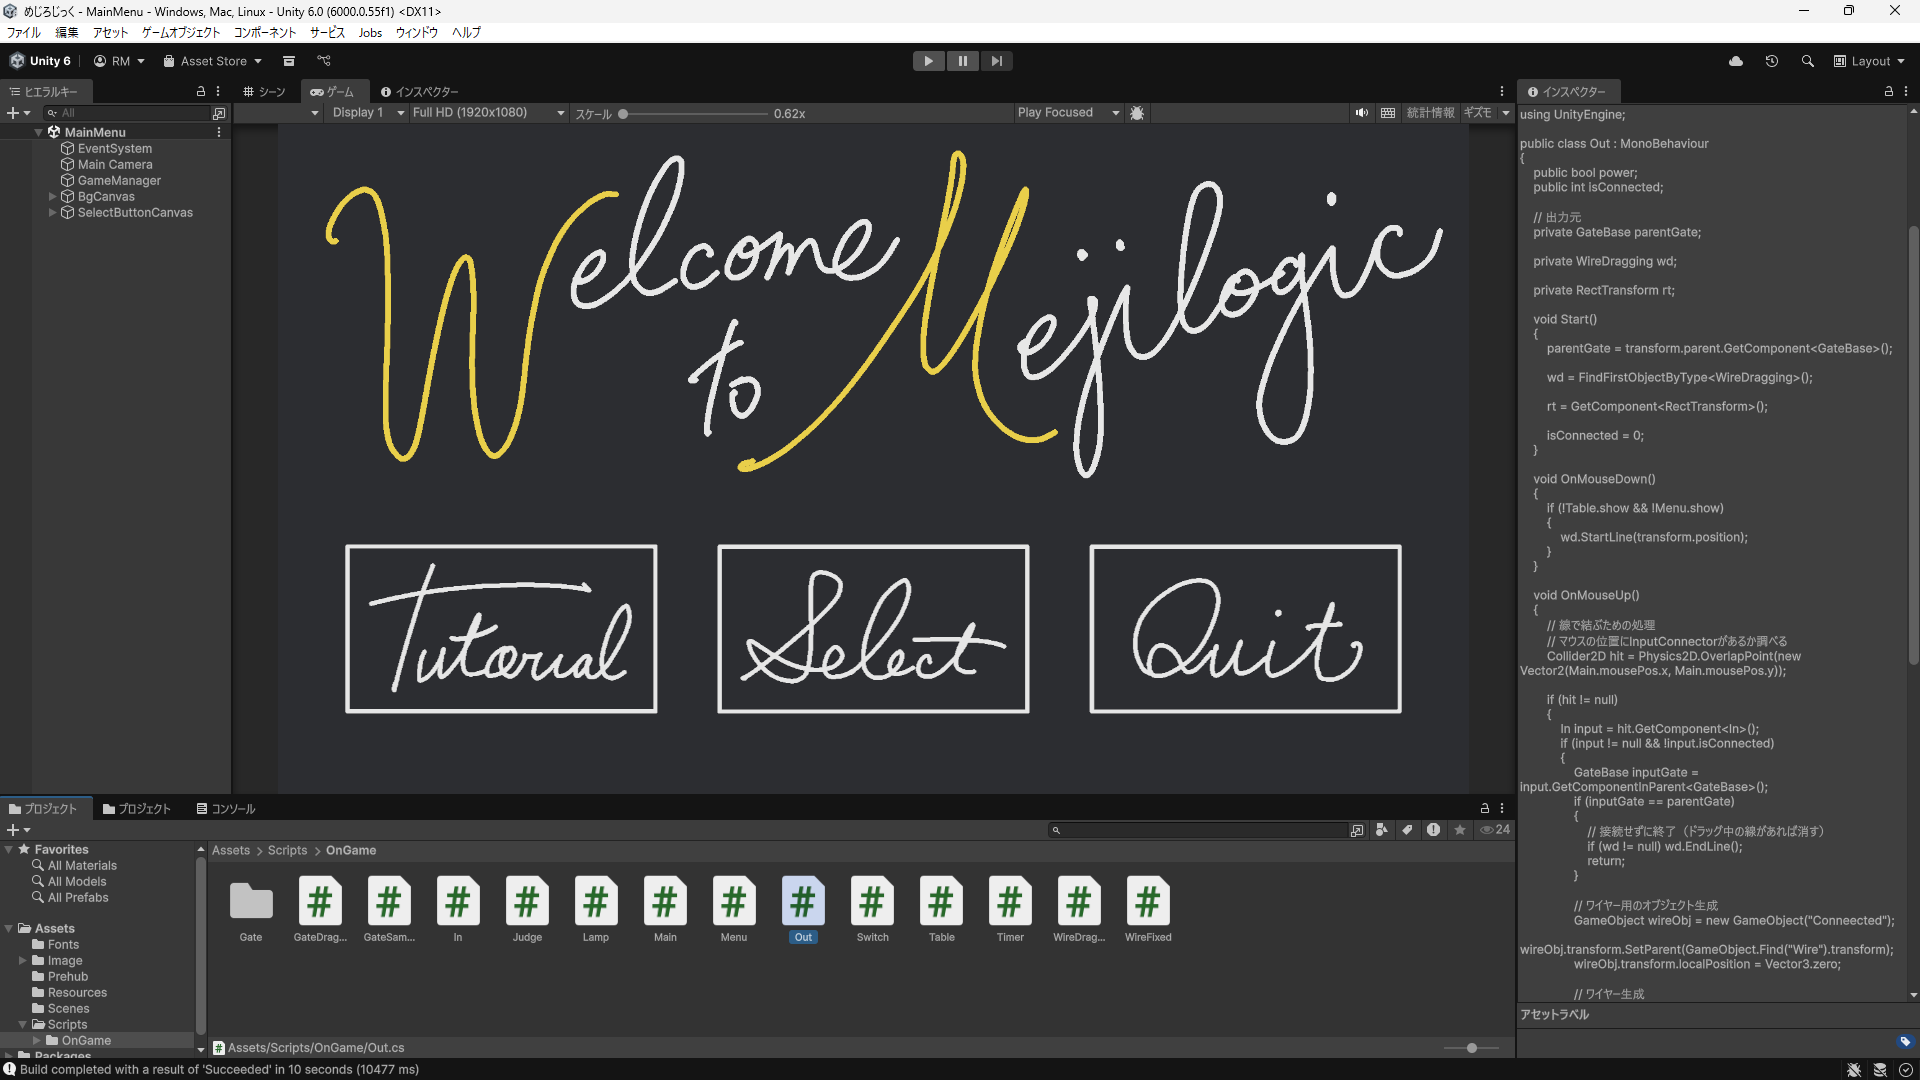
Task: Click the frame debugger bug icon
Action: point(1137,113)
